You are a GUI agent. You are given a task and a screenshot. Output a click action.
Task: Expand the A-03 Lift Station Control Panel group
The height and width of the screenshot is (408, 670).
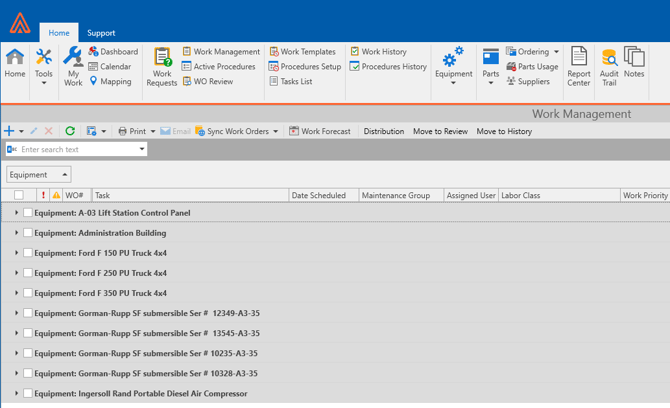pyautogui.click(x=16, y=213)
